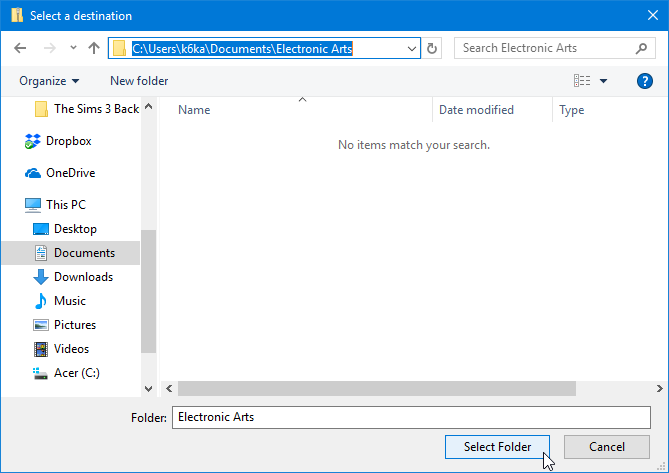Select the address bar path text
This screenshot has width=669, height=473.
pos(242,49)
